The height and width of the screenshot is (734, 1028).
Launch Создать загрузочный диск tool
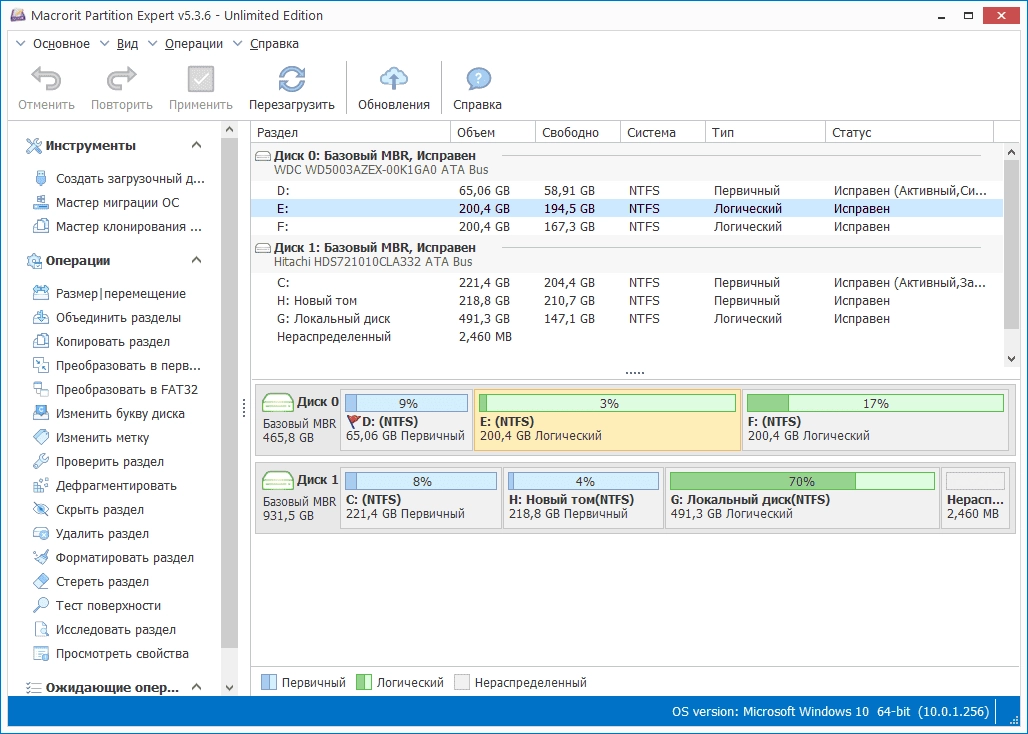pos(119,178)
